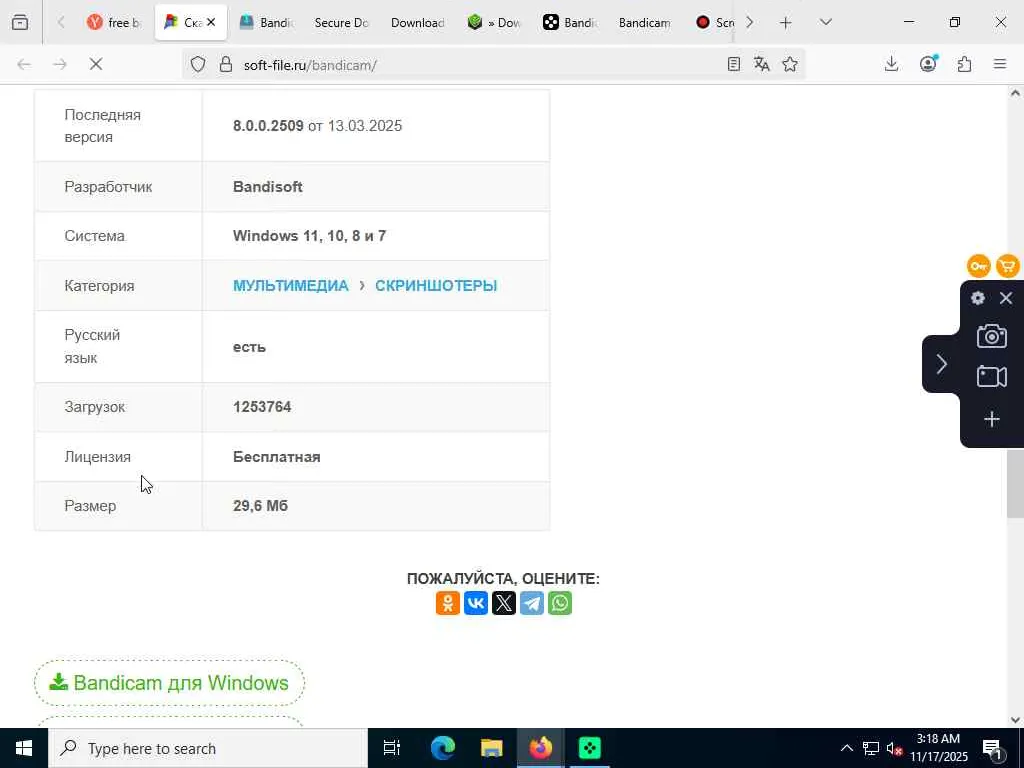Start video recording with camcorder icon
Image resolution: width=1024 pixels, height=768 pixels.
coord(991,377)
